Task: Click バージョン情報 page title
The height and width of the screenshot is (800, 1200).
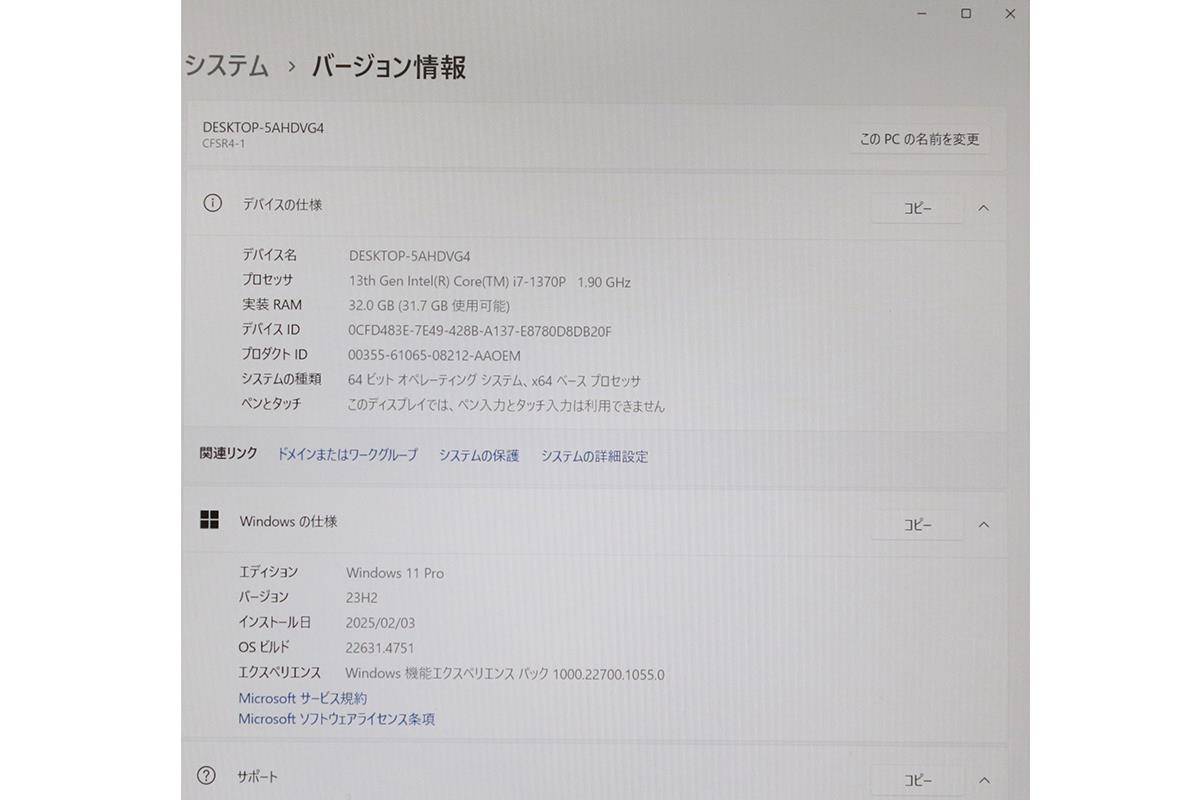Action: coord(389,67)
